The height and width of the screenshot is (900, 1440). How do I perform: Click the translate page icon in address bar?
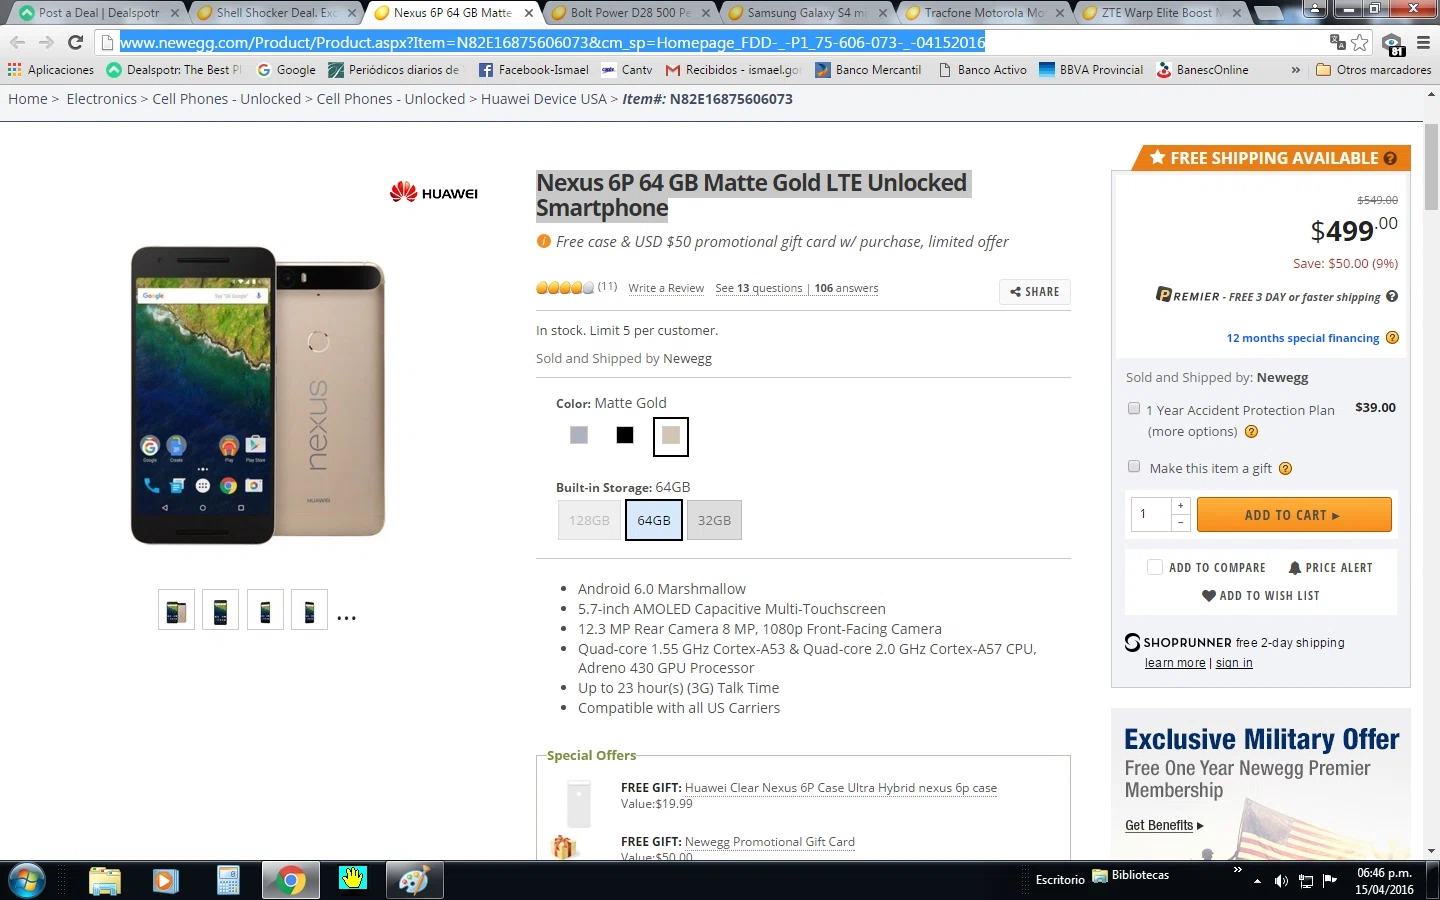(x=1337, y=42)
